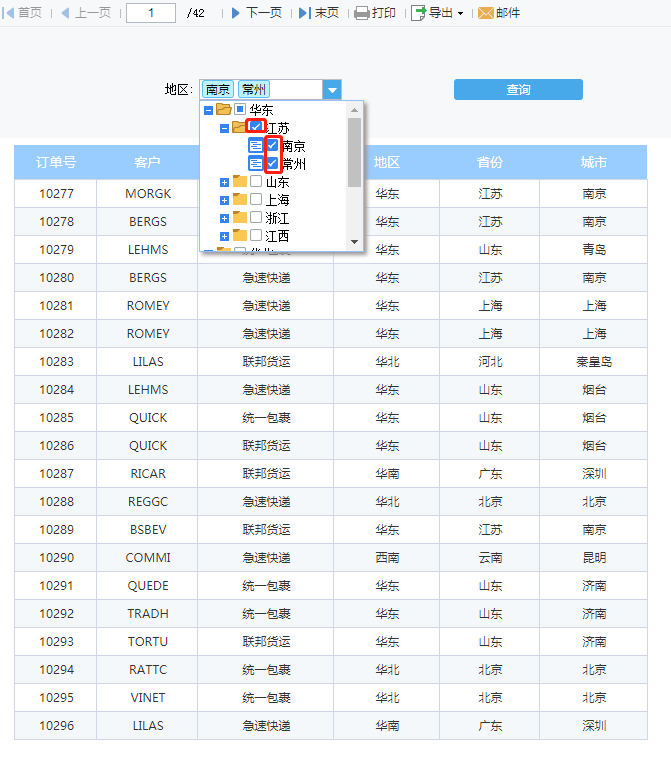
Task: Click the 地区 column header
Action: pos(387,162)
